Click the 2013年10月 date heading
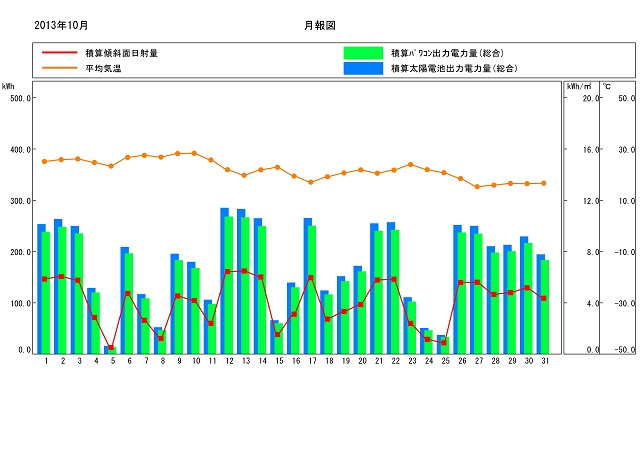640x452 pixels. (x=61, y=25)
